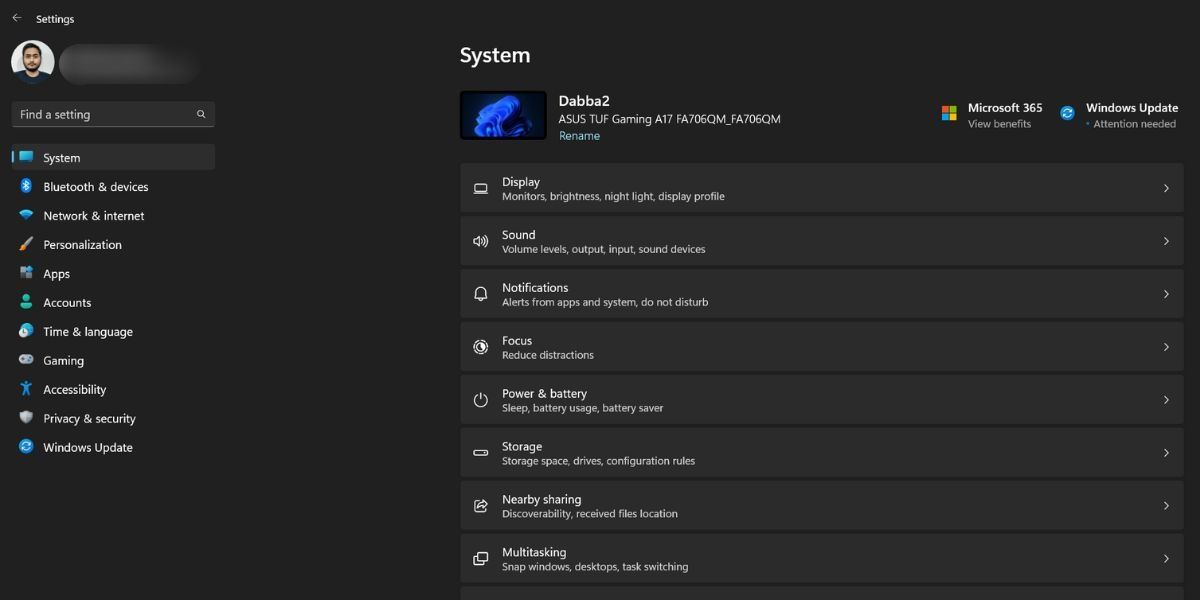Open the Power & battery icon
1200x600 pixels.
click(x=481, y=400)
